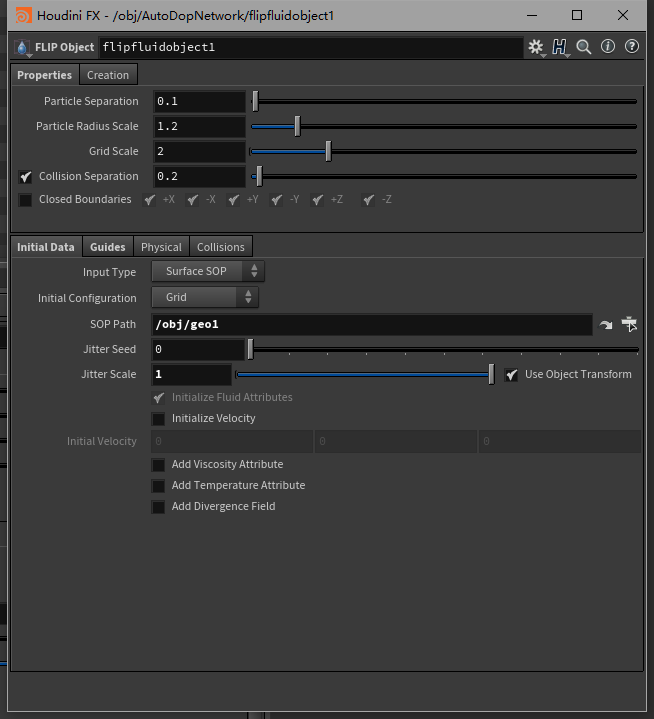Image resolution: width=654 pixels, height=719 pixels.
Task: Click the SOP Path label
Action: pos(113,324)
